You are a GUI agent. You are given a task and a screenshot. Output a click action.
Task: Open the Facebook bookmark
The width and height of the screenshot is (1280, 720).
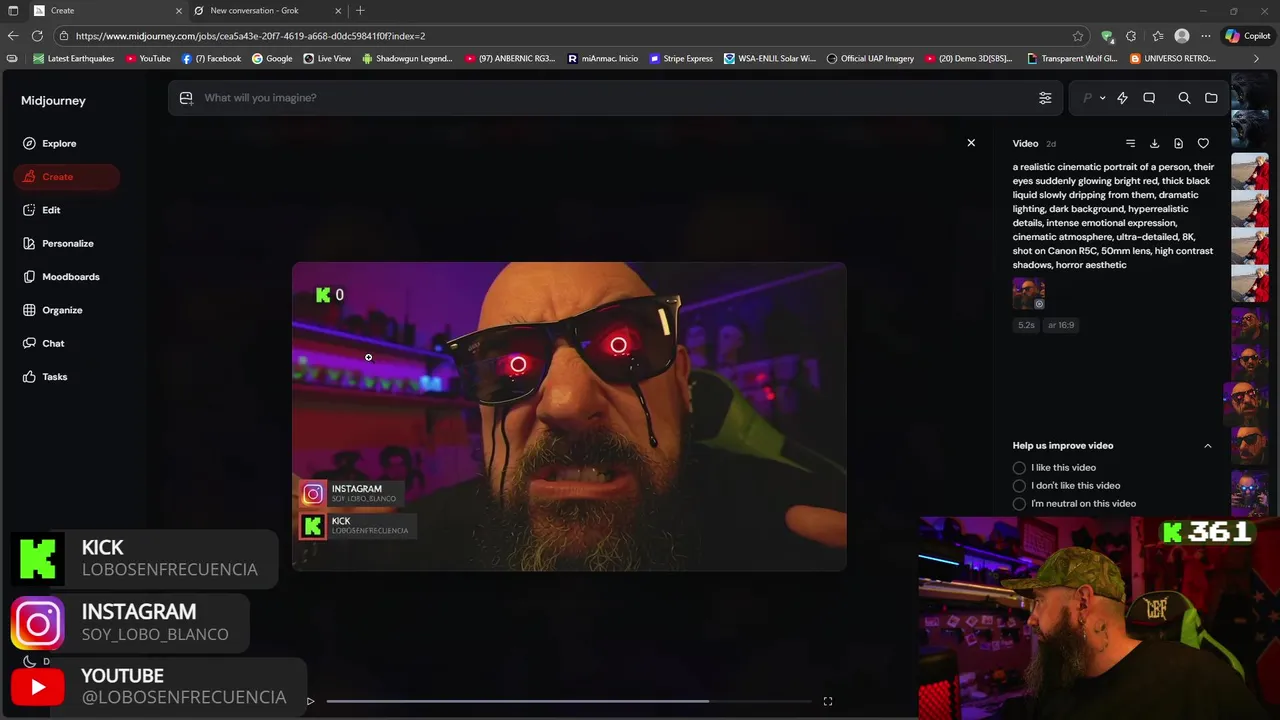click(211, 59)
